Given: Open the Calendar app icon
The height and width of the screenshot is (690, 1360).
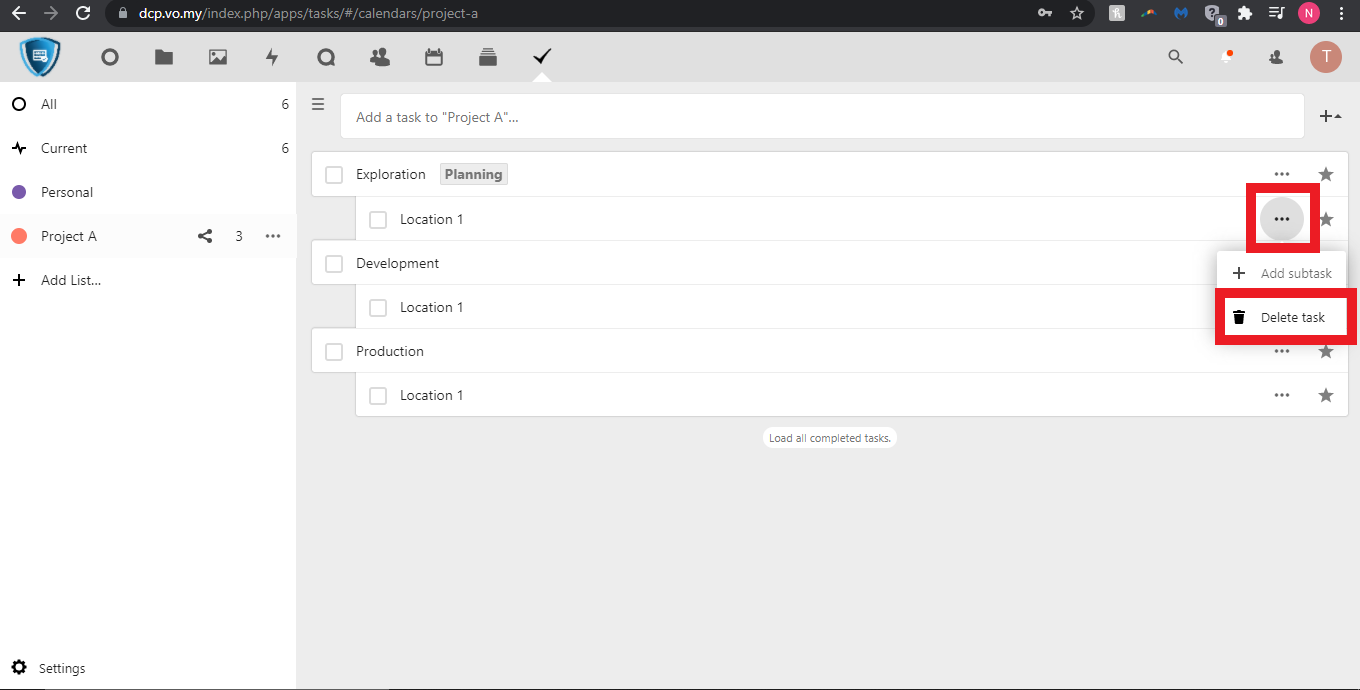Looking at the screenshot, I should point(434,58).
